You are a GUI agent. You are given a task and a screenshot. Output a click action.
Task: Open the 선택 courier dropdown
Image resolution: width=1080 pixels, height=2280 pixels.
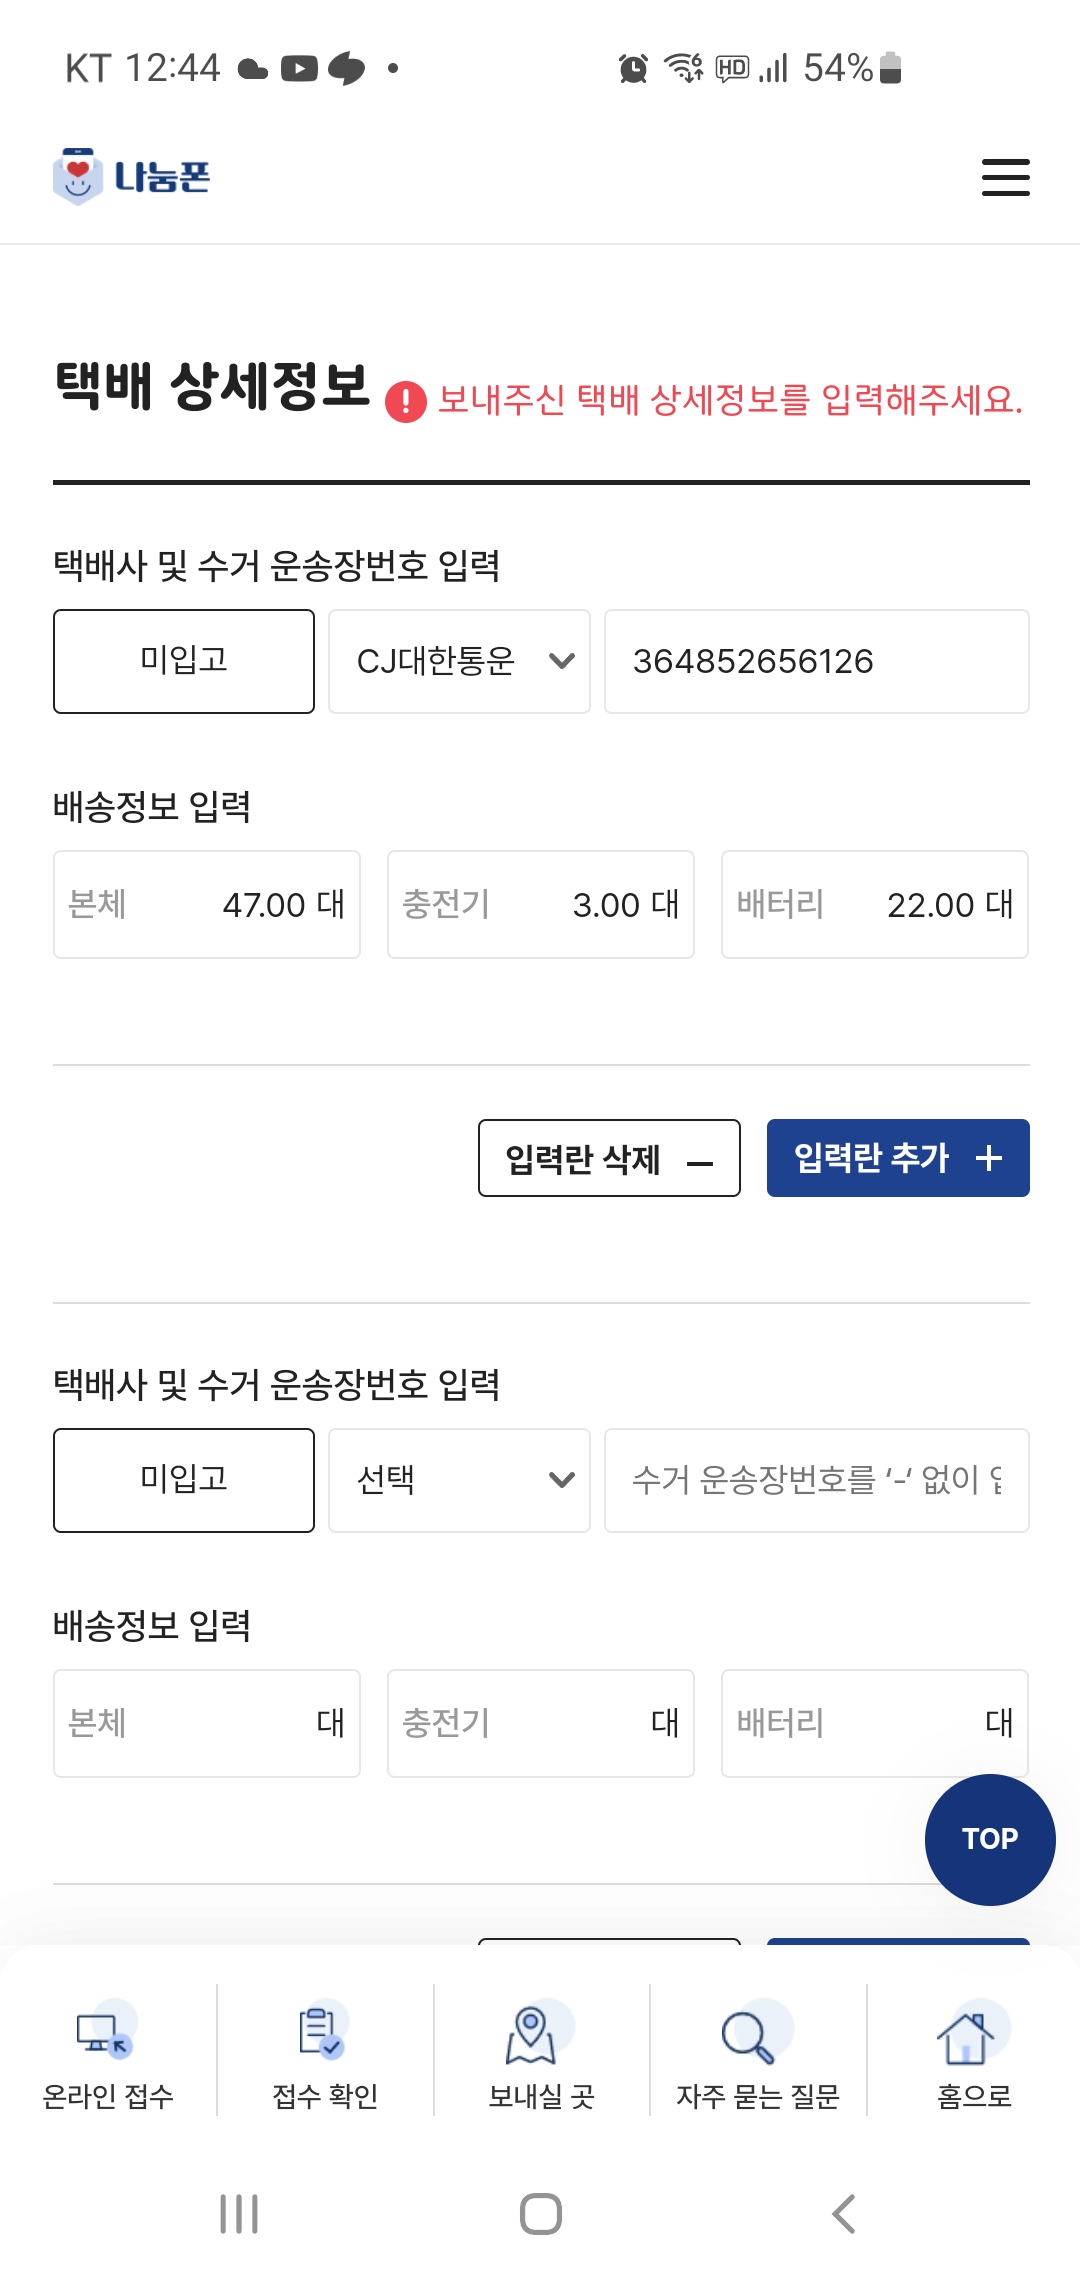(x=459, y=1480)
